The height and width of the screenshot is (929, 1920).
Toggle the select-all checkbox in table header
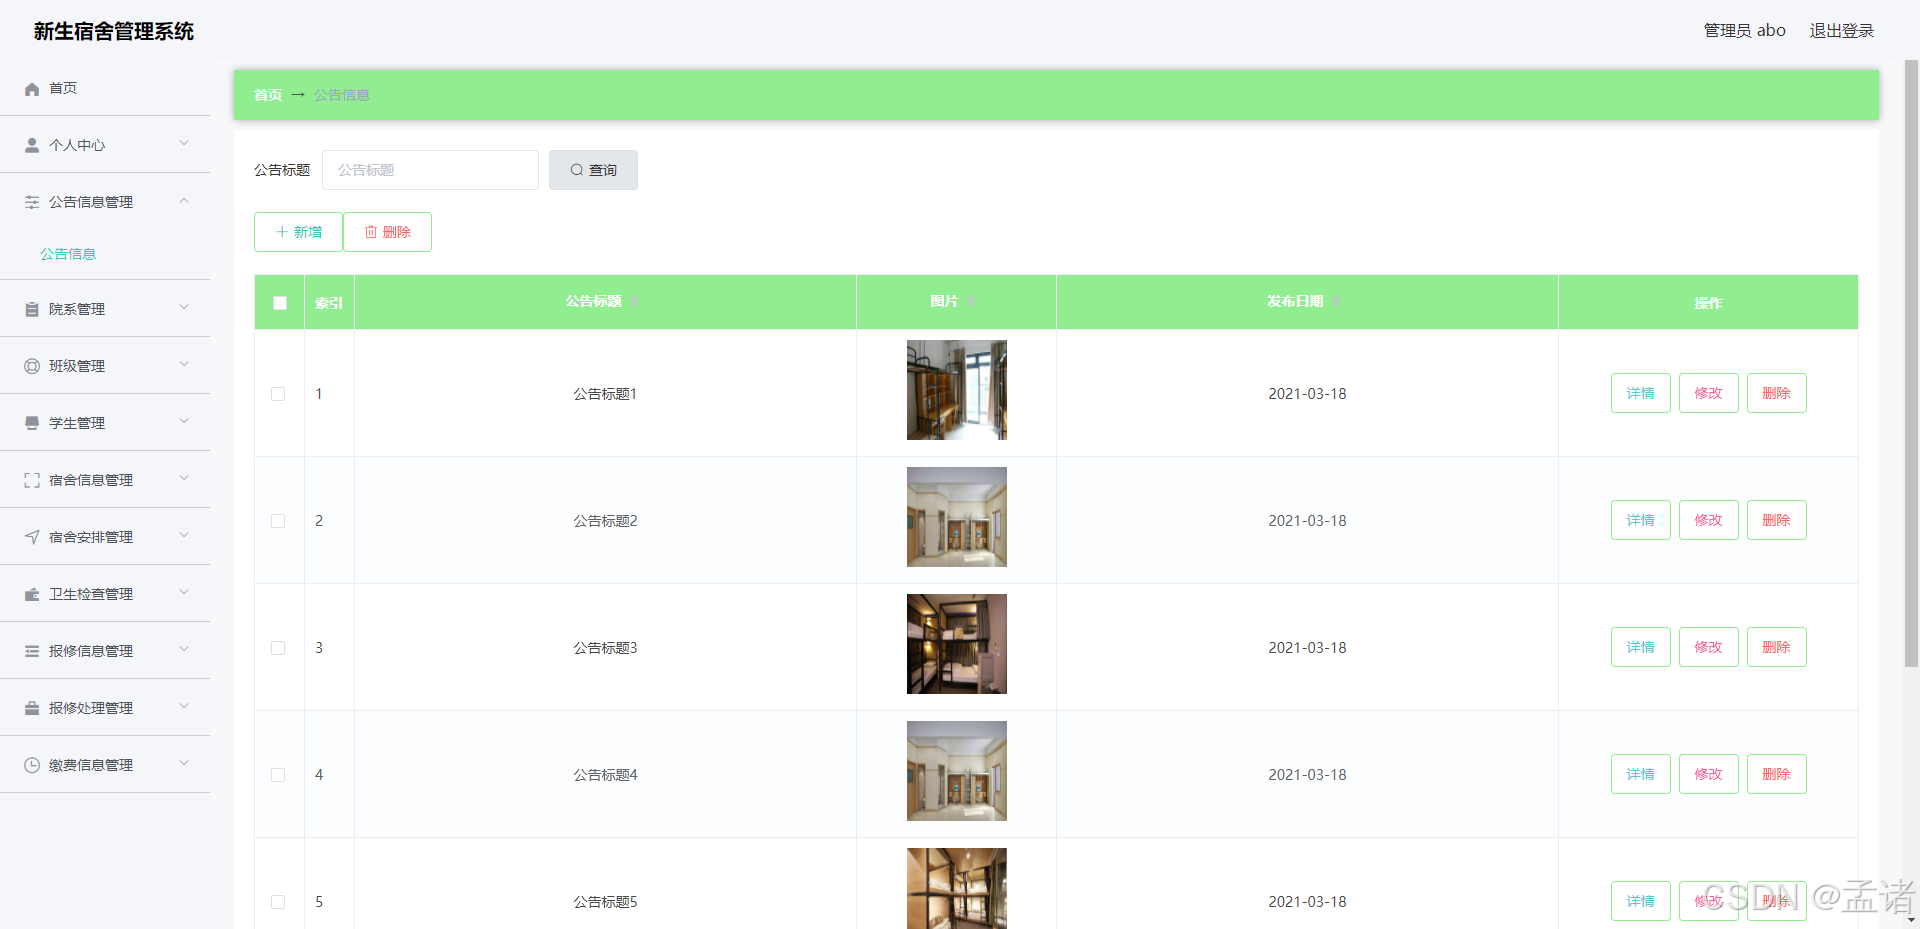[280, 303]
